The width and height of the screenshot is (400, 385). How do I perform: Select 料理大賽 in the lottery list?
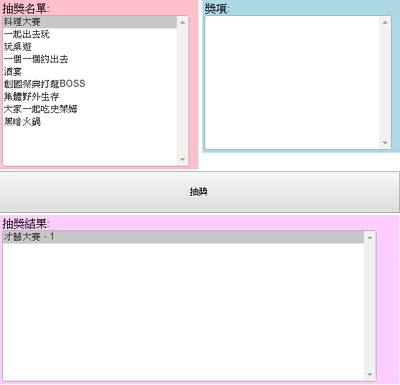pos(90,22)
